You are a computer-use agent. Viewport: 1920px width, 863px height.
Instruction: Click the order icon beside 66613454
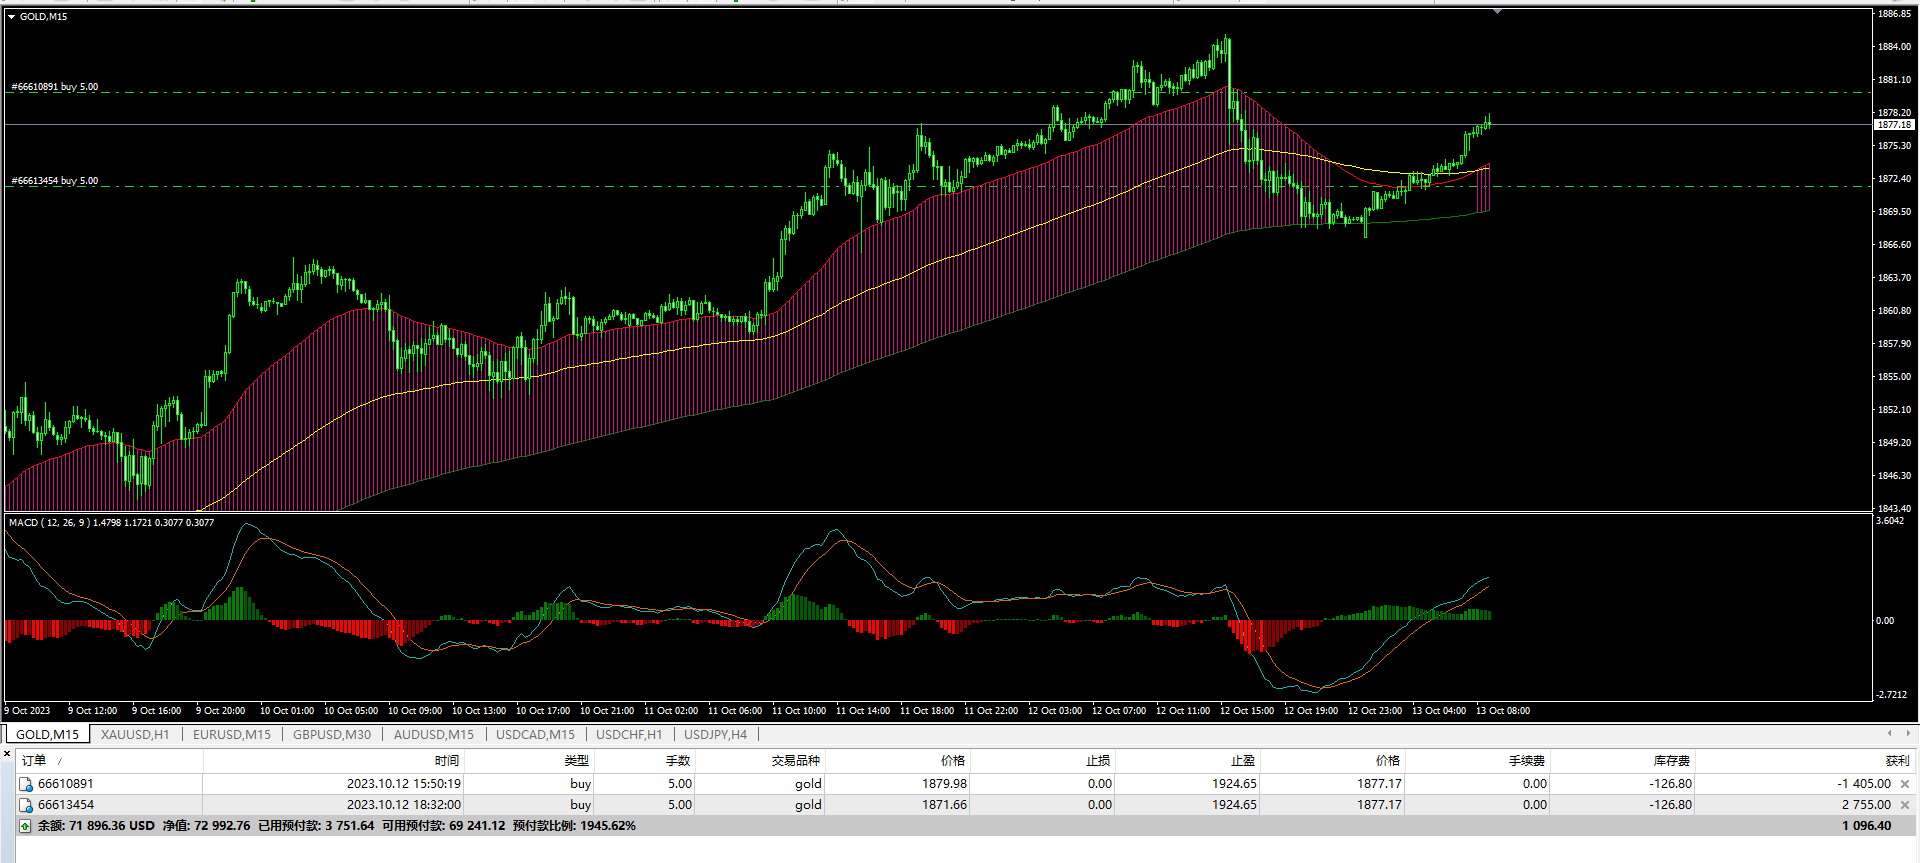26,805
